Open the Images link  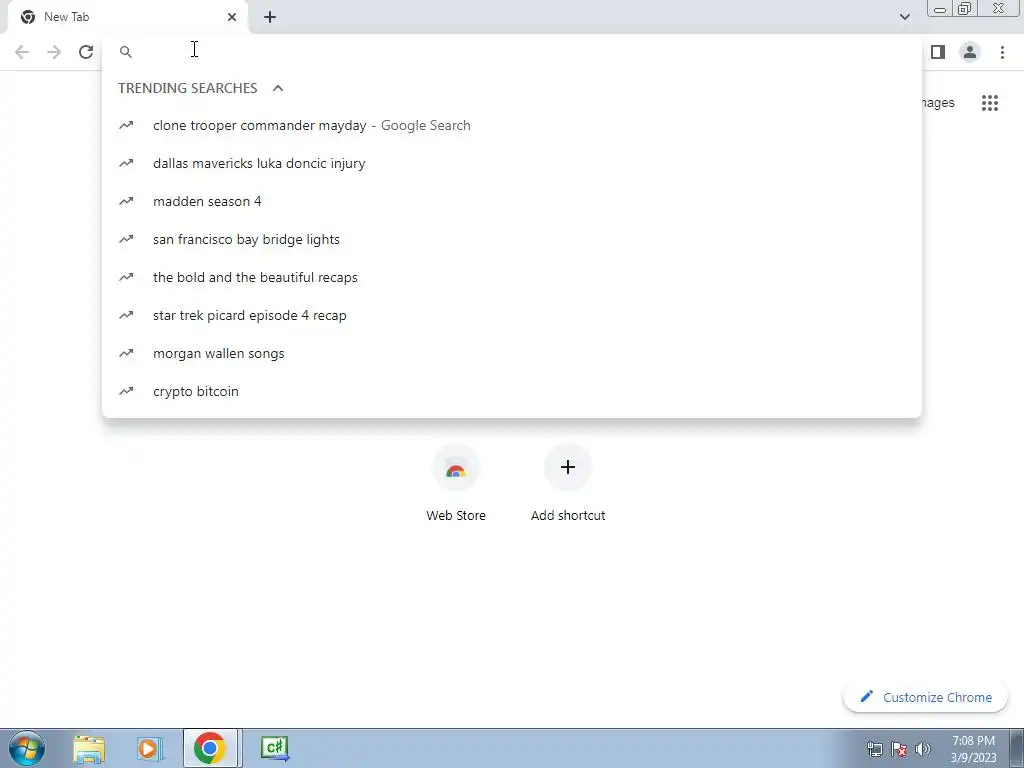click(938, 103)
